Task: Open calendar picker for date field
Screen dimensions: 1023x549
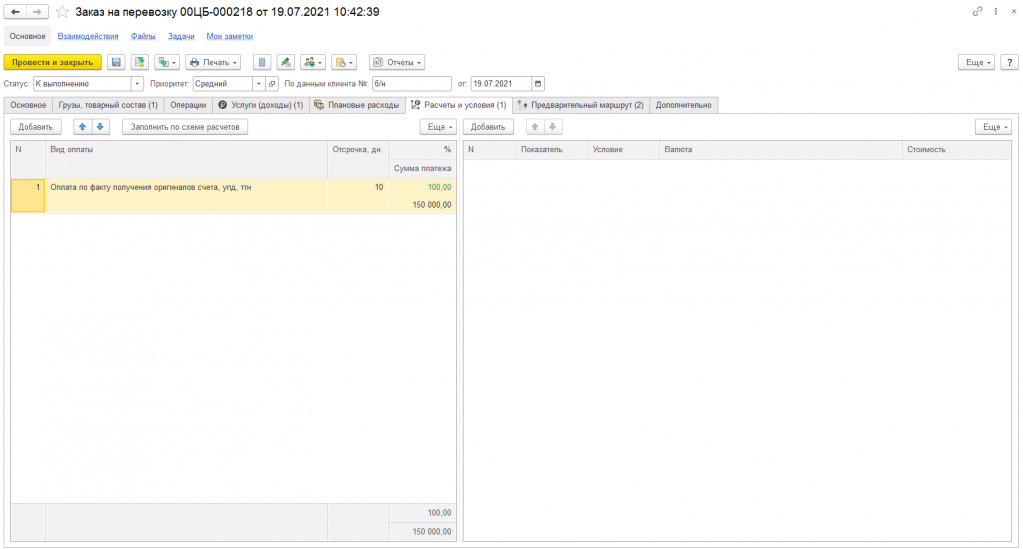Action: point(538,84)
